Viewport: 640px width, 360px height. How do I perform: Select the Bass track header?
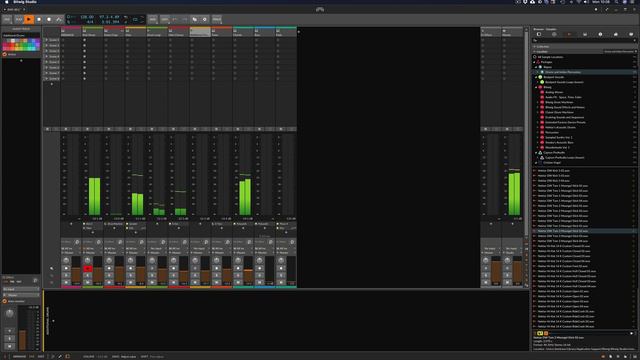tap(265, 33)
